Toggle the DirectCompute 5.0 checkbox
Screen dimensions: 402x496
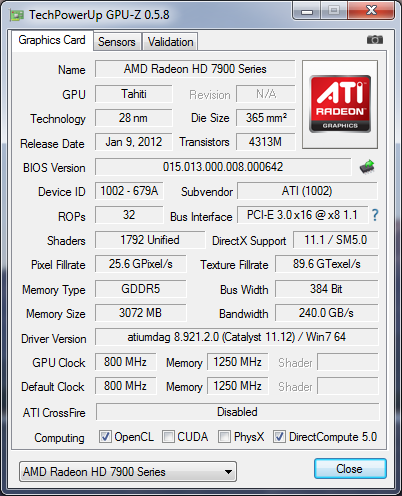[279, 436]
